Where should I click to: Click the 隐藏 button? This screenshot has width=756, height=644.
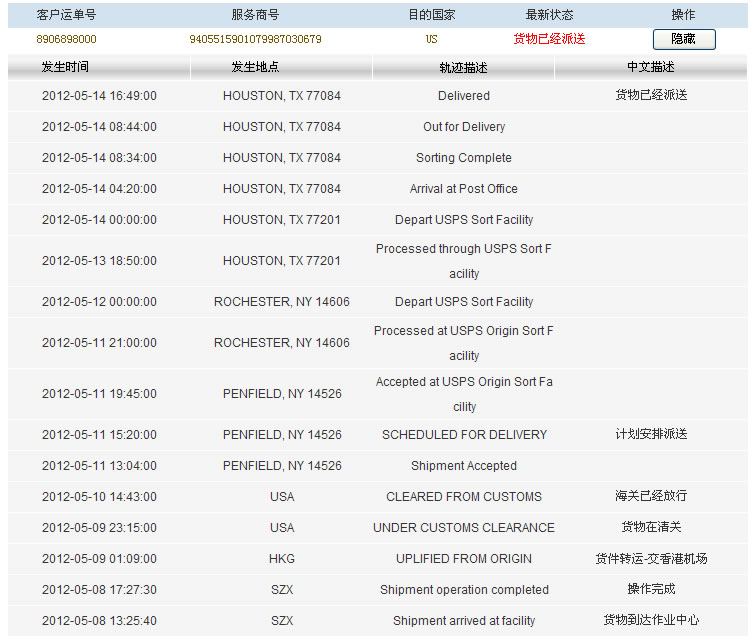coord(684,39)
